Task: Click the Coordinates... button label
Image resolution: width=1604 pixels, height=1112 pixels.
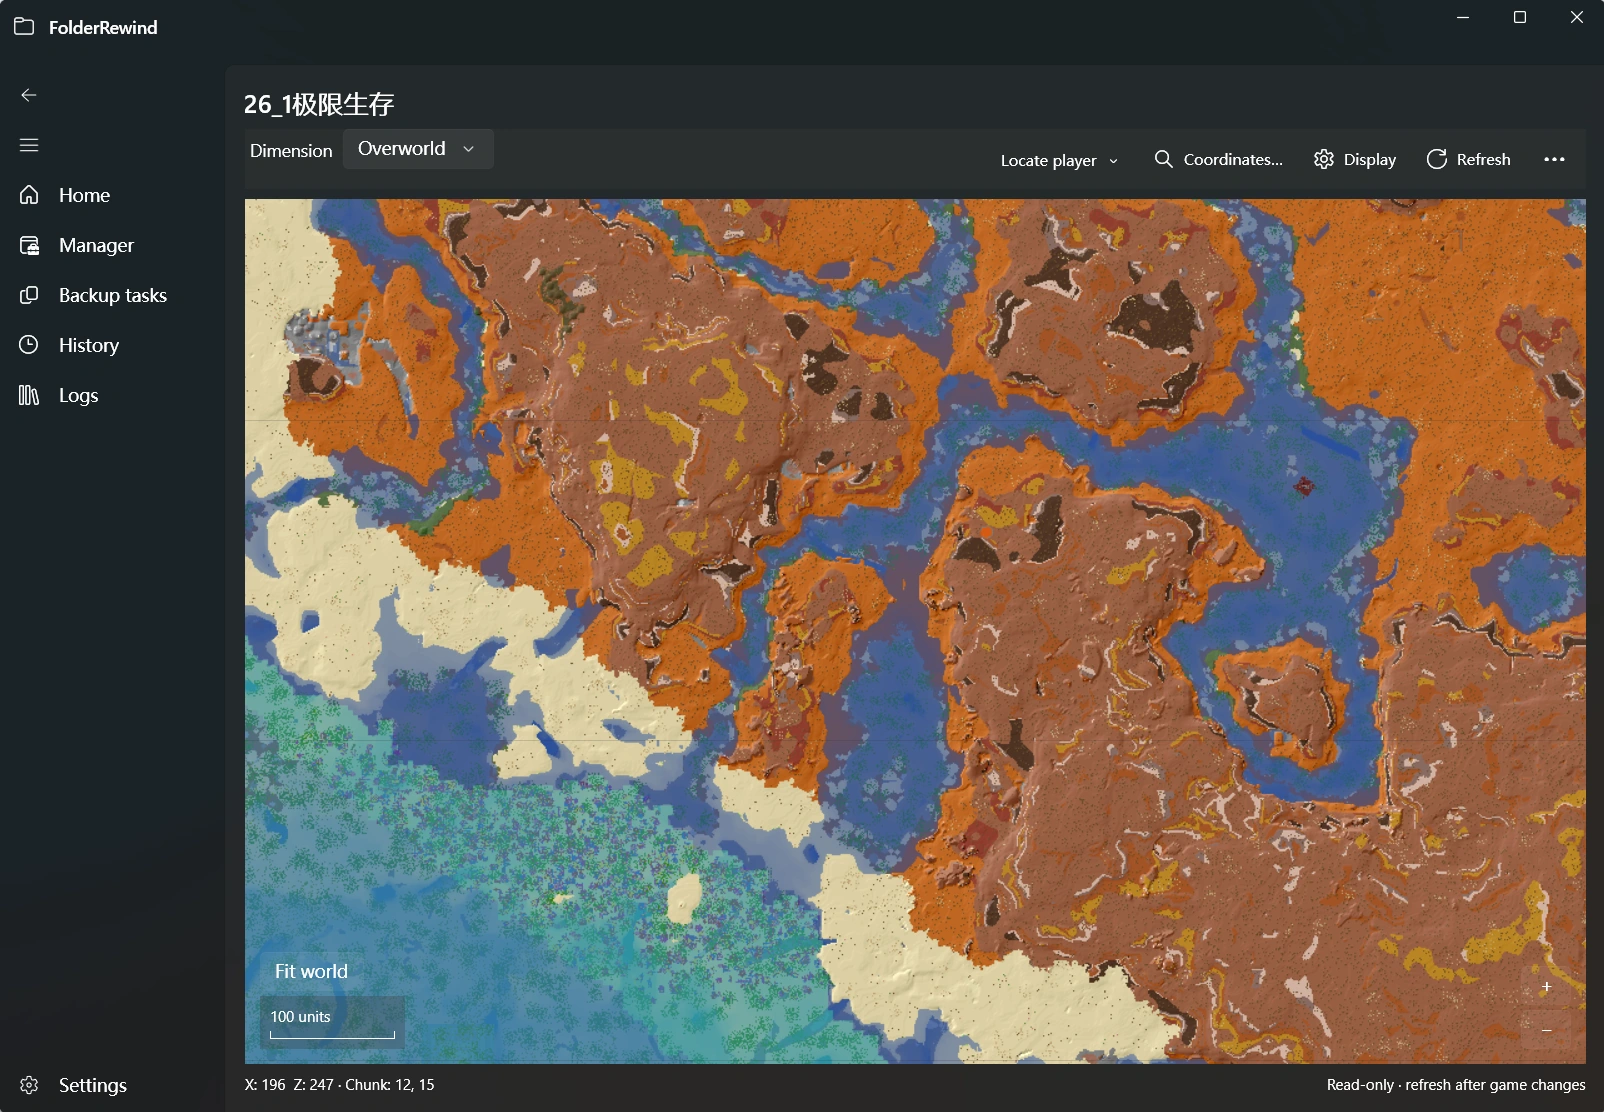Action: click(x=1233, y=159)
